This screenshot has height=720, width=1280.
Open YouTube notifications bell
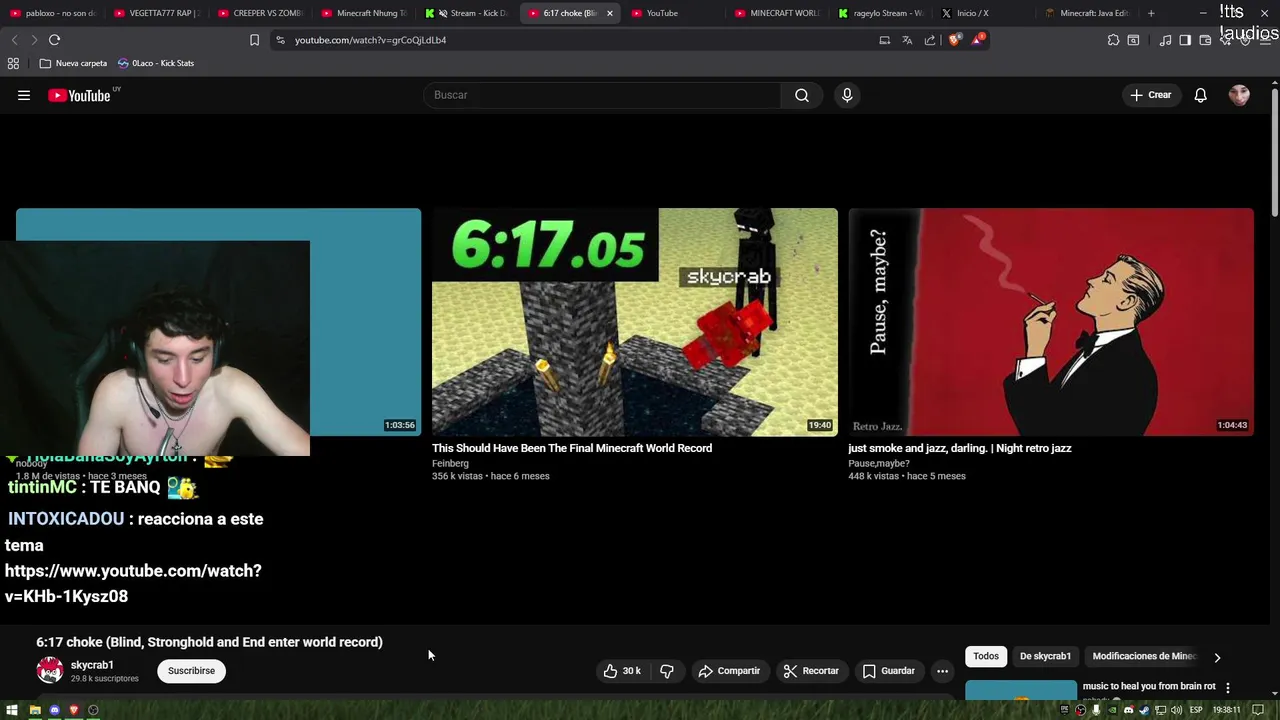tap(1200, 95)
